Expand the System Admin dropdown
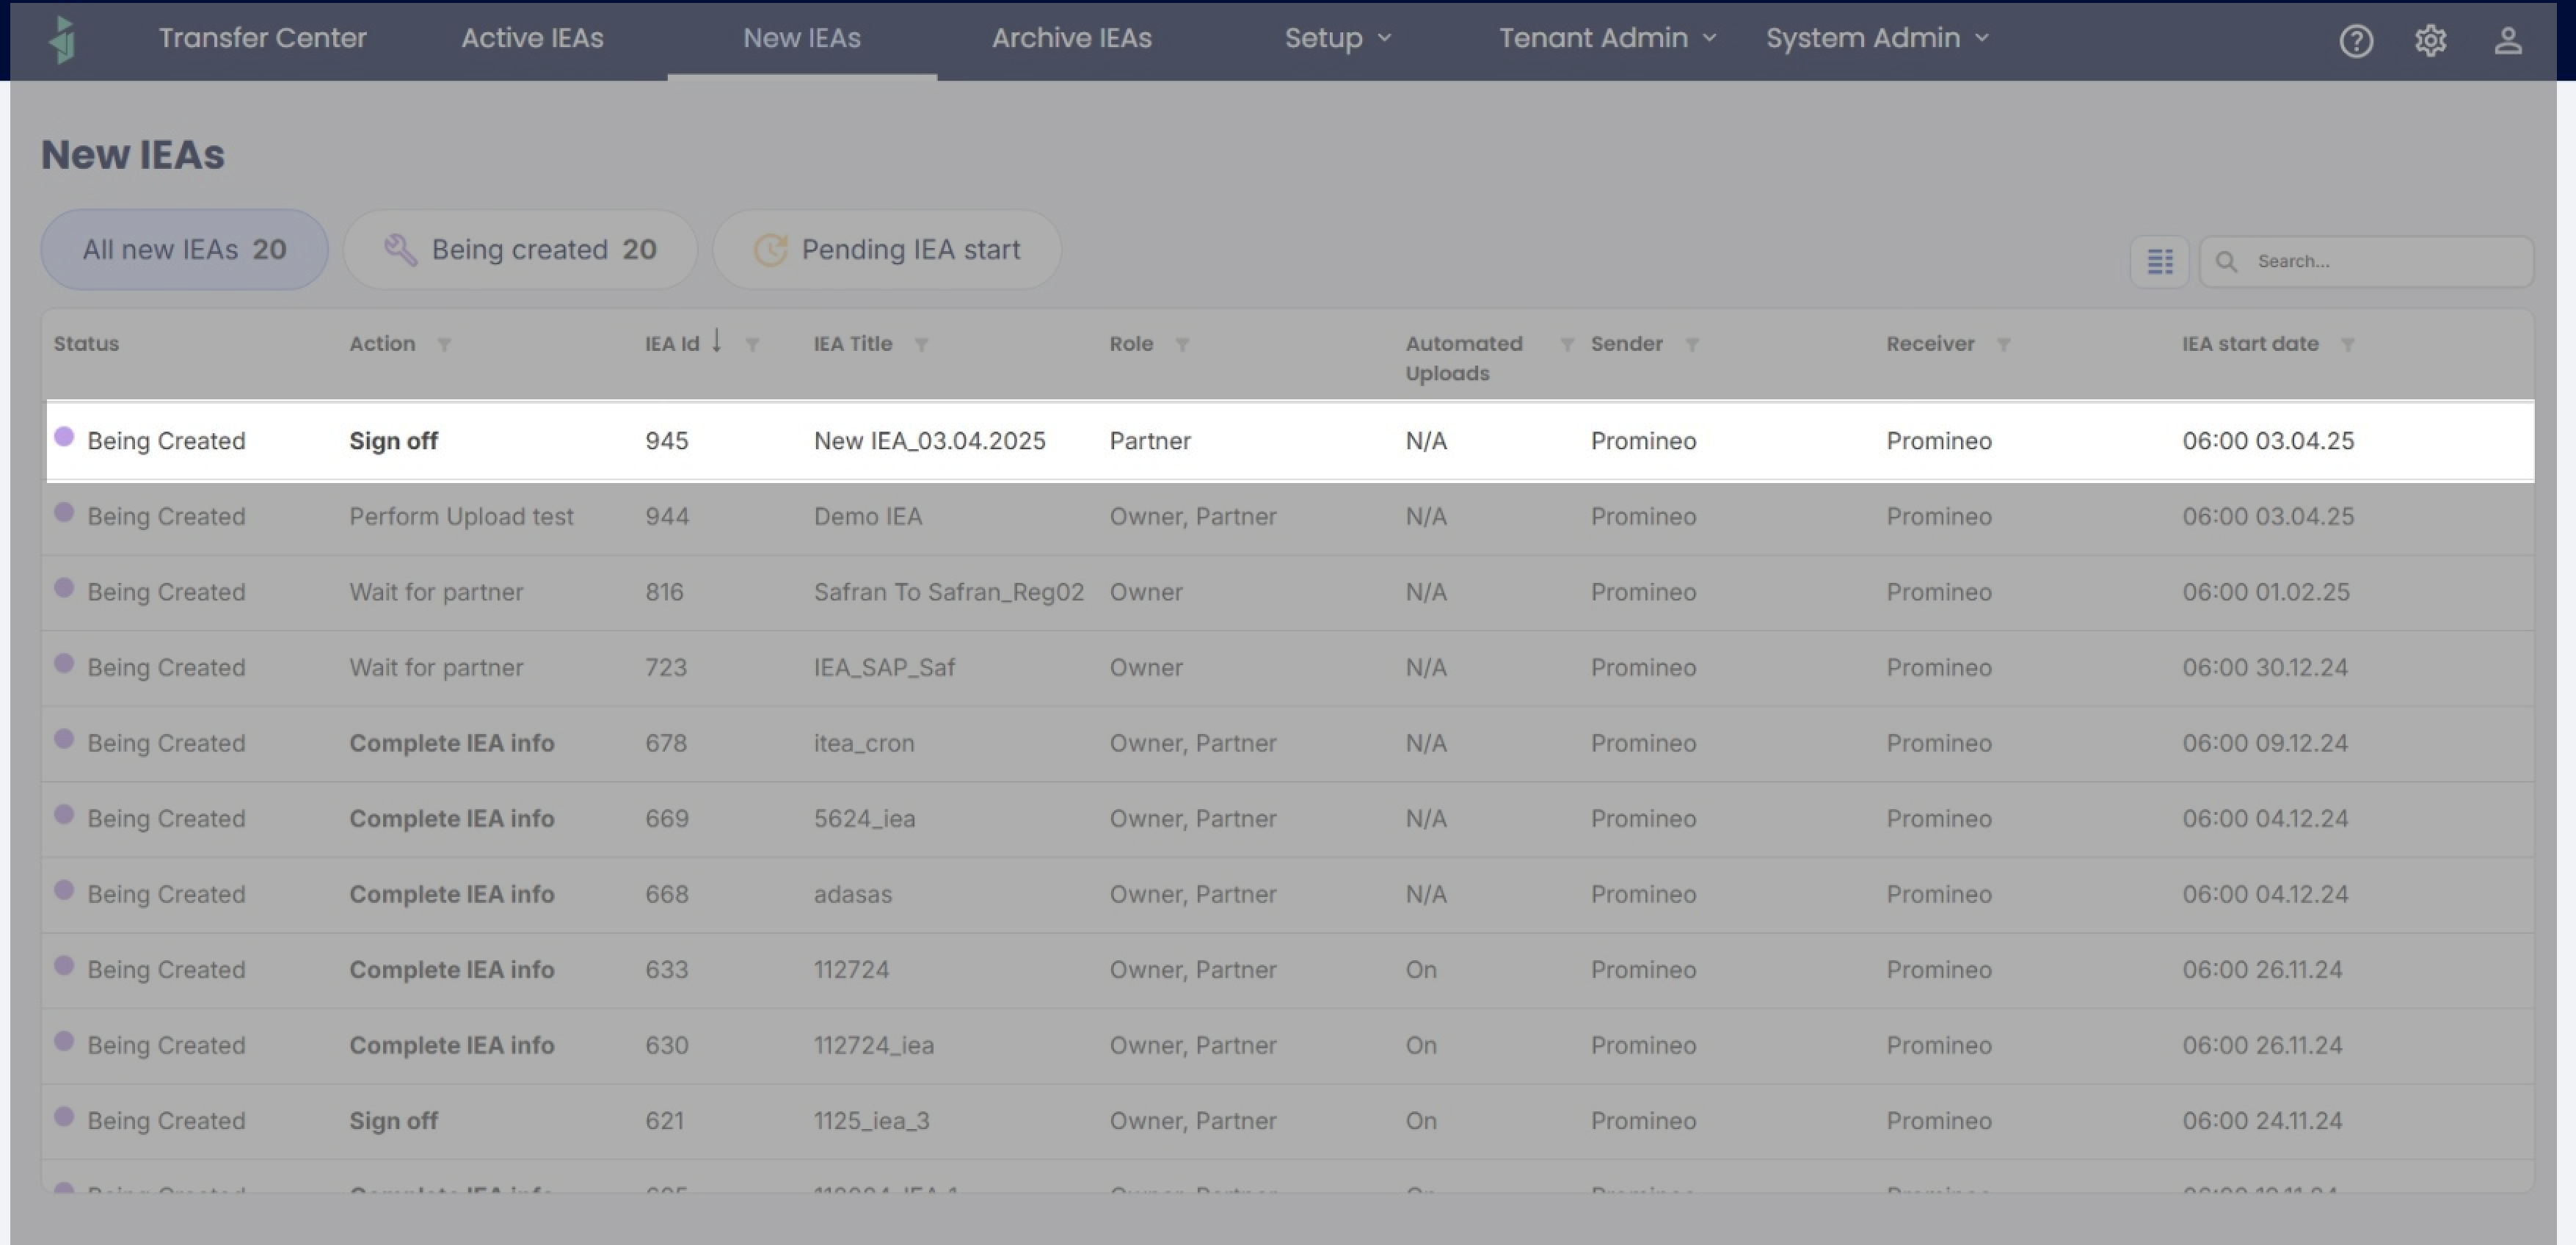Image resolution: width=2576 pixels, height=1245 pixels. tap(1876, 38)
